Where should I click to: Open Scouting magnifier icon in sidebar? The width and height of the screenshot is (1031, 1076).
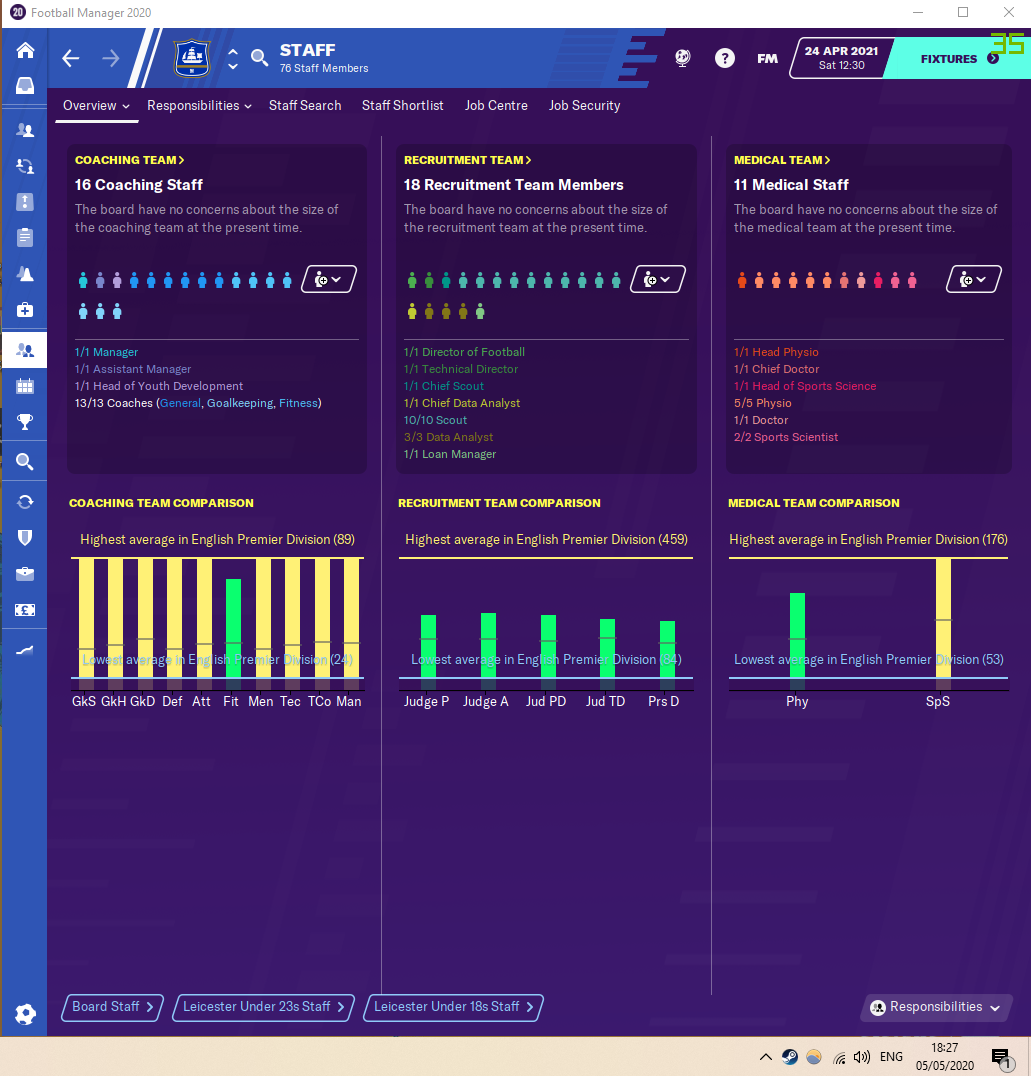pyautogui.click(x=25, y=462)
